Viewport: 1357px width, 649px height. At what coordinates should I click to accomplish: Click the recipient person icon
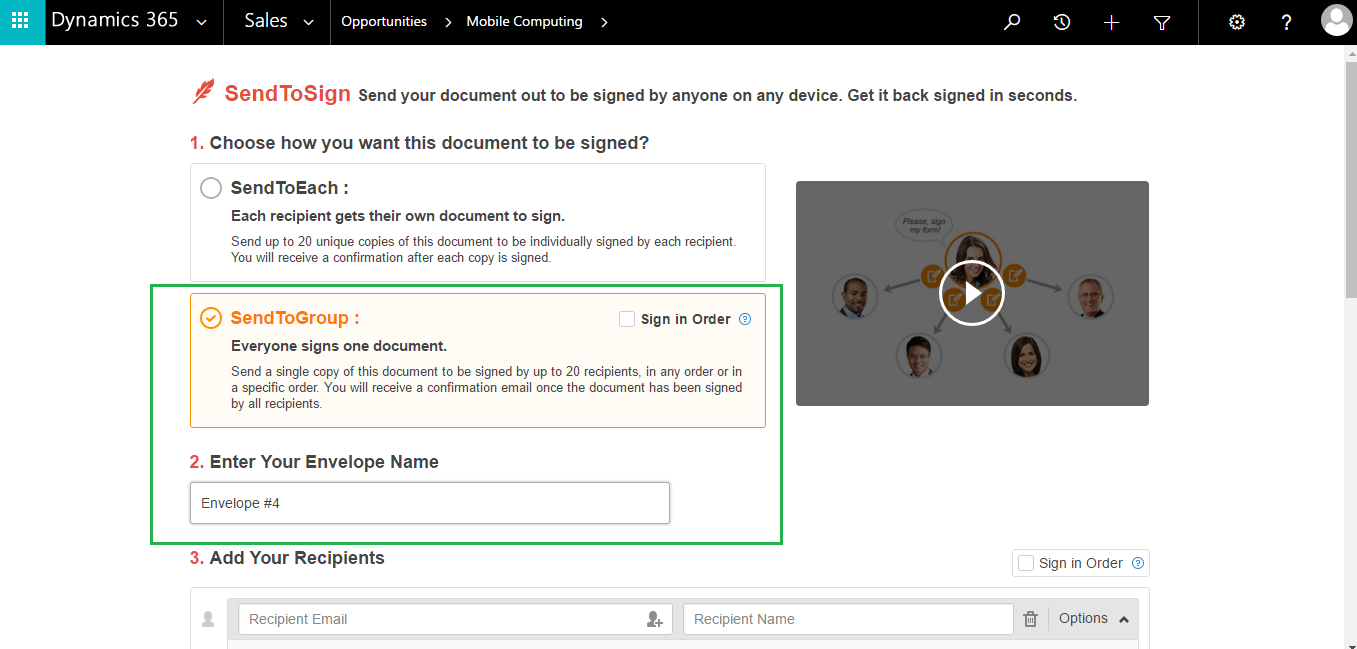tap(208, 619)
